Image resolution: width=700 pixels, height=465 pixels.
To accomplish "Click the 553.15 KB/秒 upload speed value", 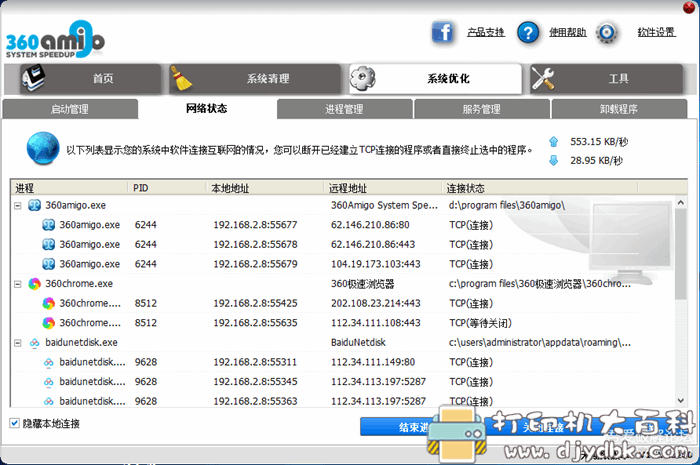I will point(599,142).
